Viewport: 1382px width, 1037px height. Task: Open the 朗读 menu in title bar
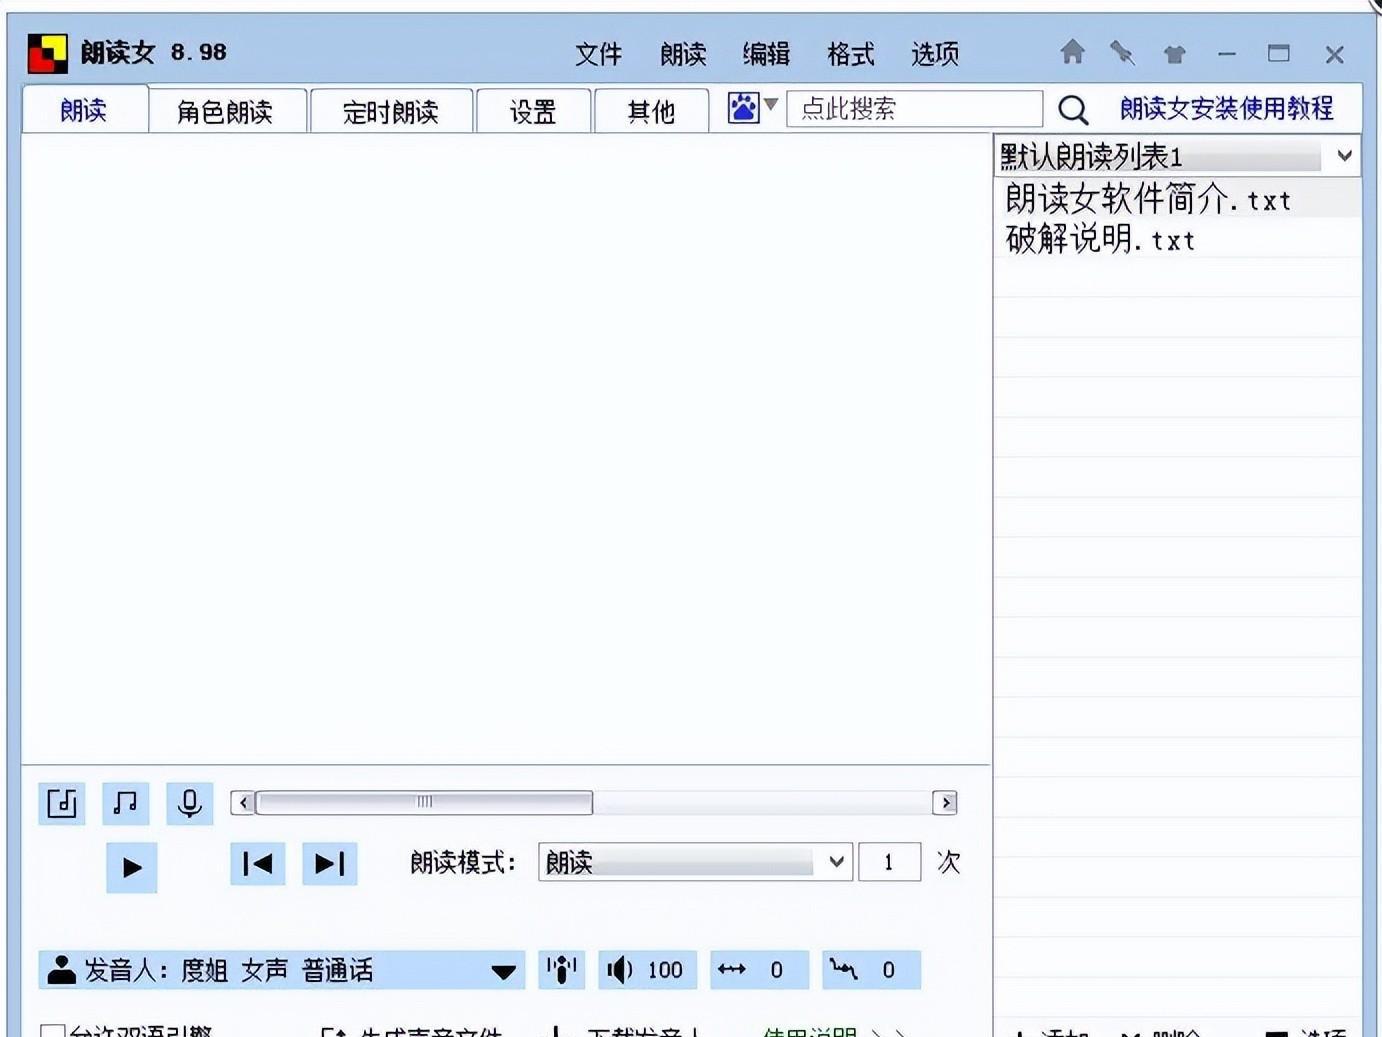683,54
